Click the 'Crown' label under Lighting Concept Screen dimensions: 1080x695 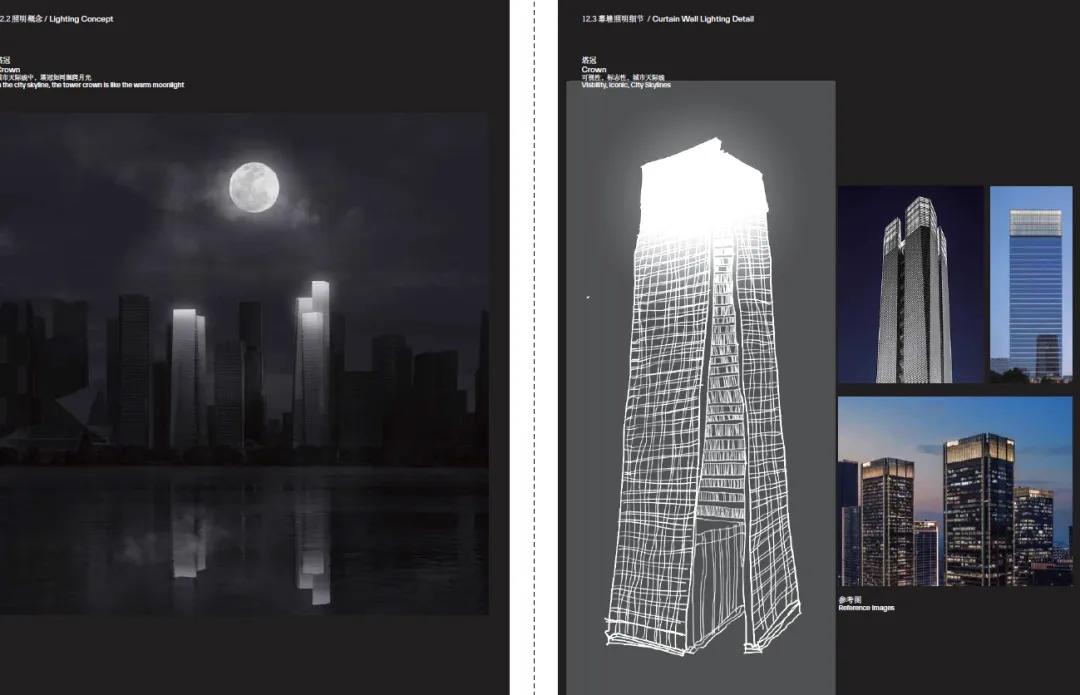coord(10,70)
